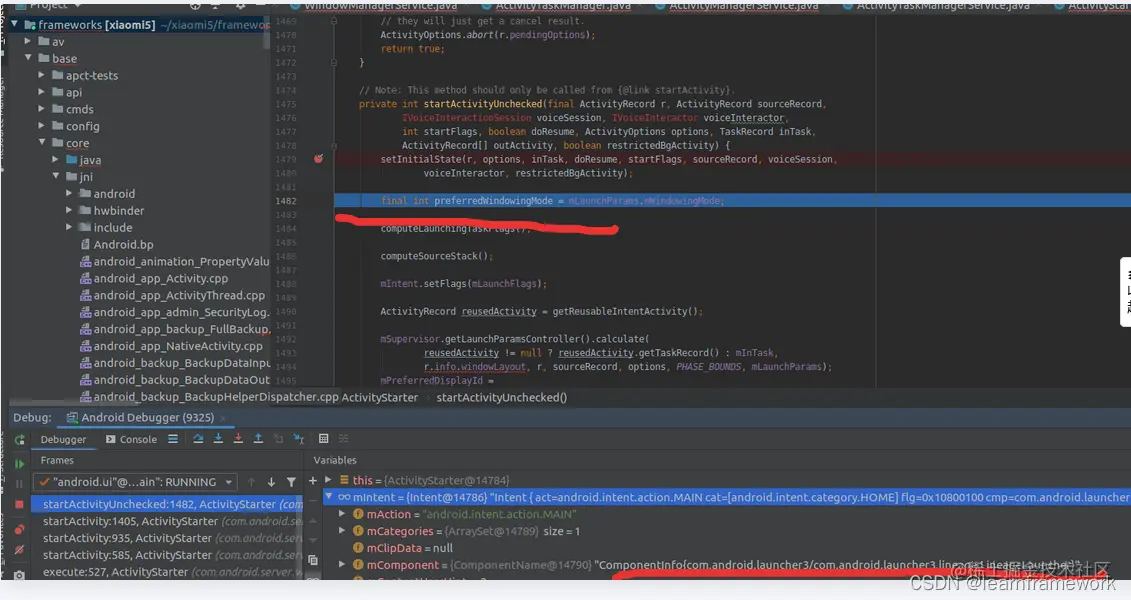Open the Android.bp file
The height and width of the screenshot is (600, 1131).
pyautogui.click(x=116, y=244)
